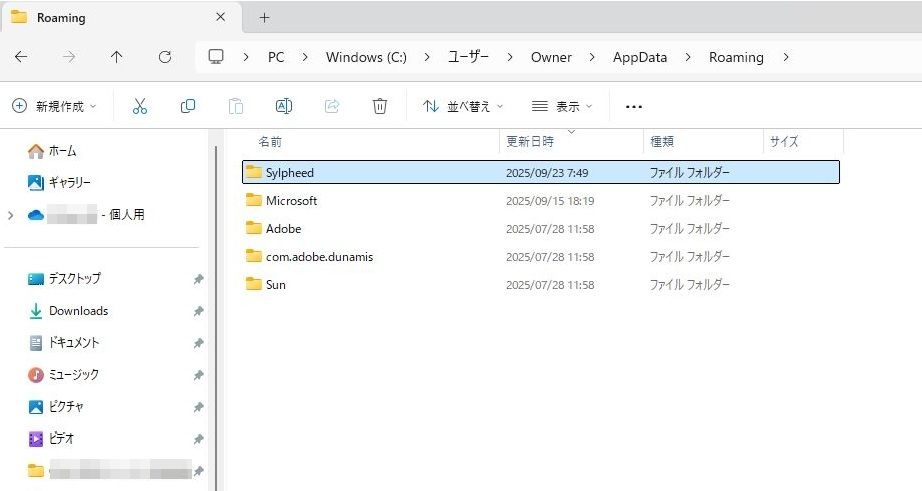The image size is (922, 491).
Task: Click AppData in the address breadcrumb
Action: coord(639,57)
